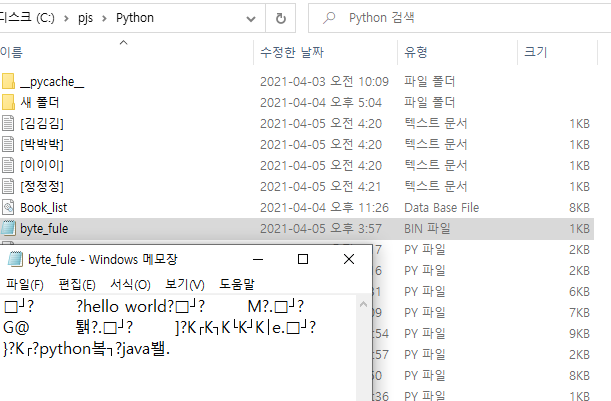
Task: Click the date 2021-04-05 오후 3:57
Action: point(321,229)
